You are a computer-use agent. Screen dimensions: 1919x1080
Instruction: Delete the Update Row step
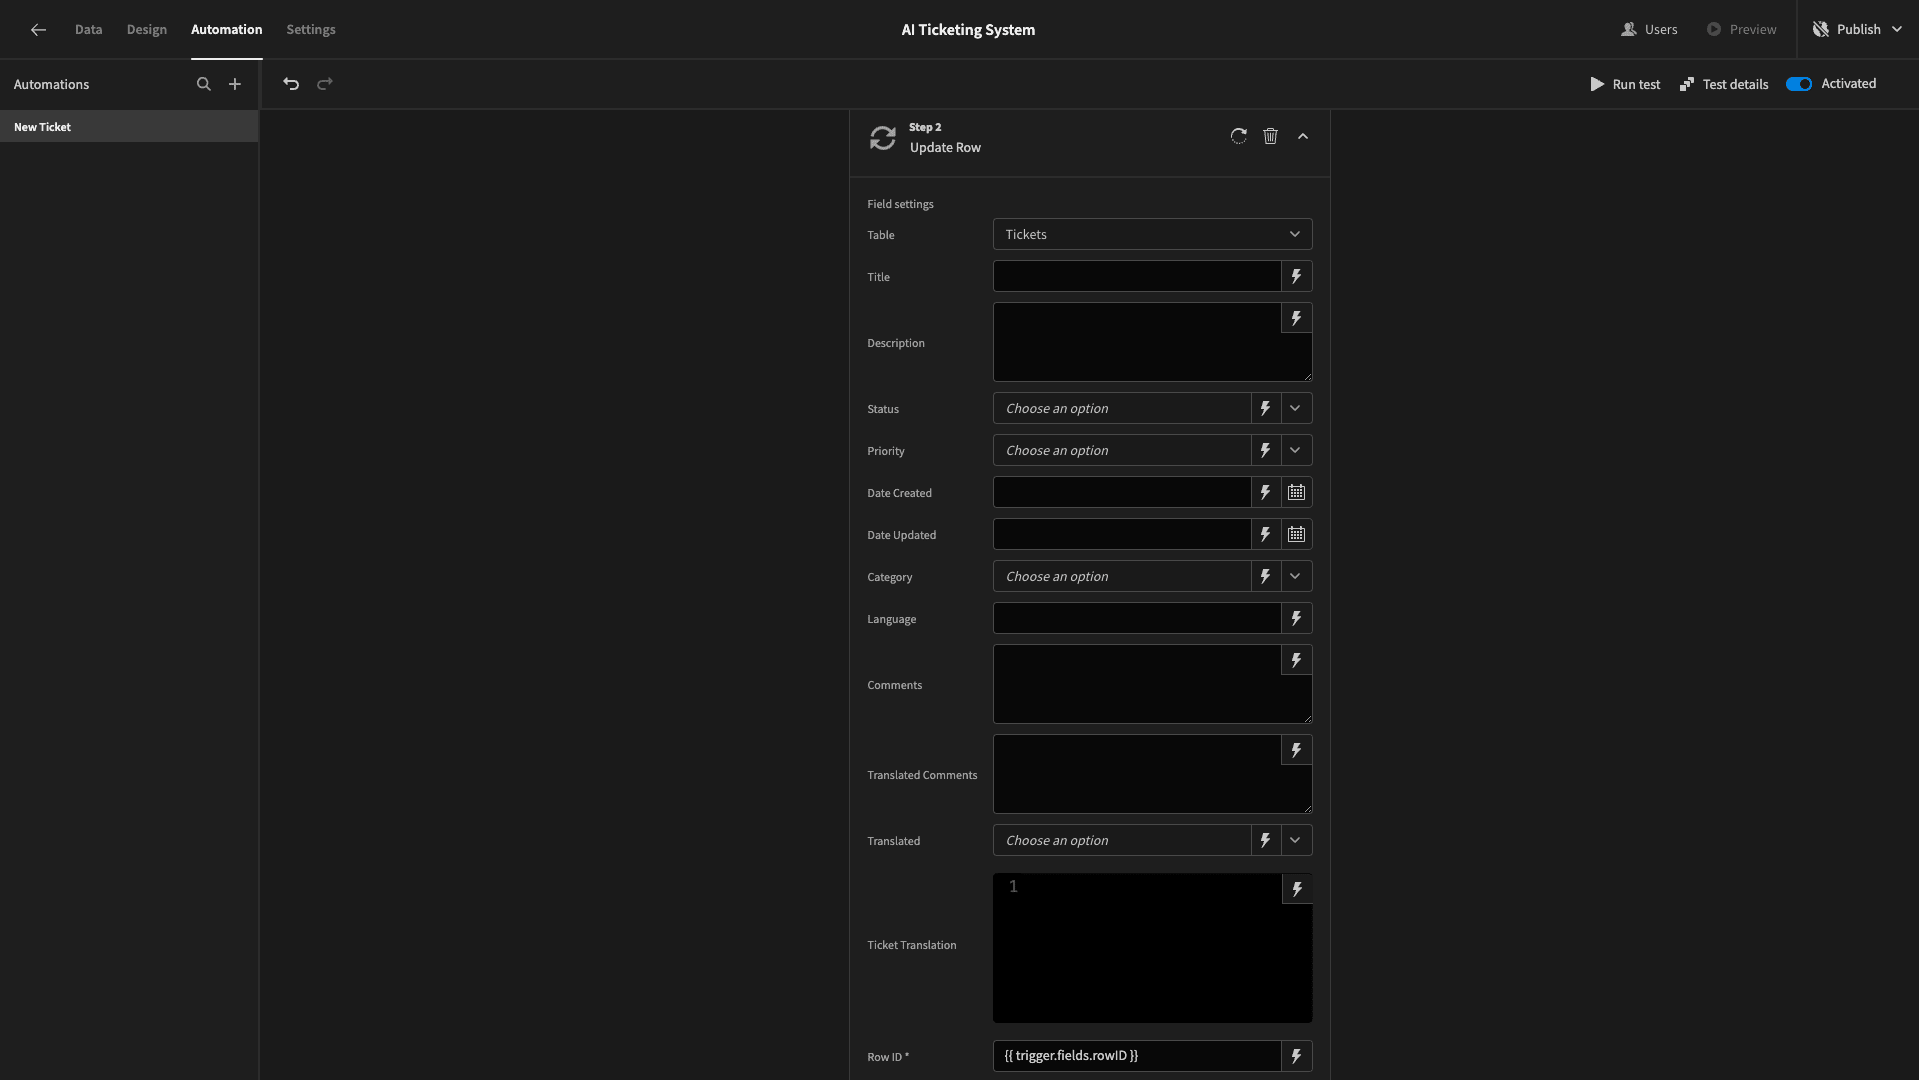point(1270,136)
